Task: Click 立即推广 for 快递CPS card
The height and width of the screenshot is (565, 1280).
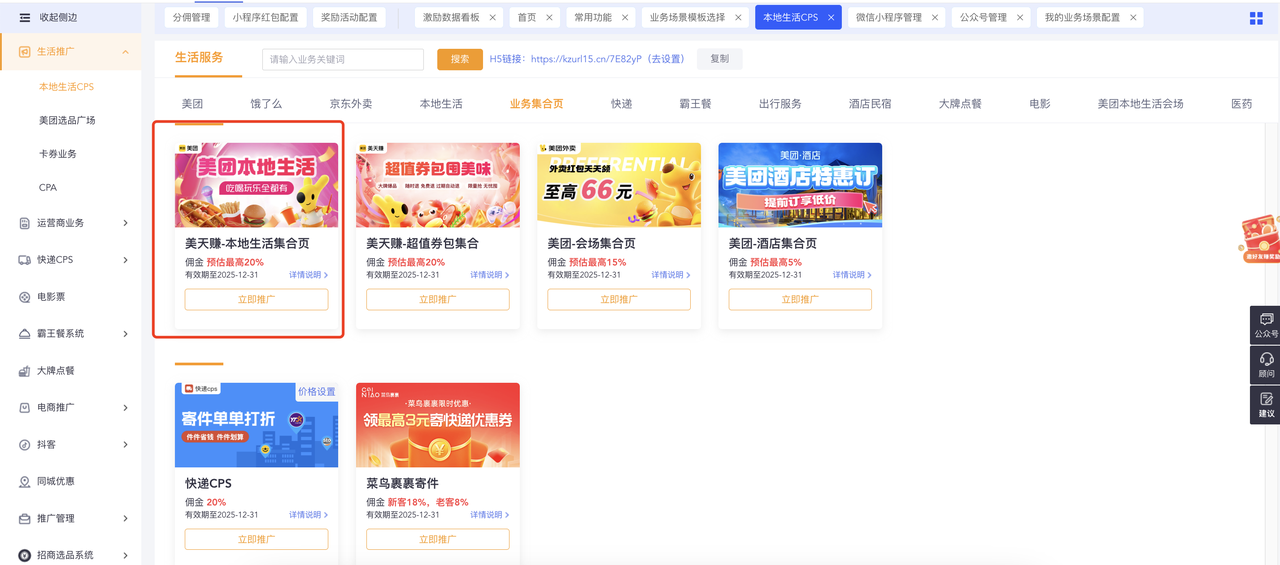Action: (256, 539)
